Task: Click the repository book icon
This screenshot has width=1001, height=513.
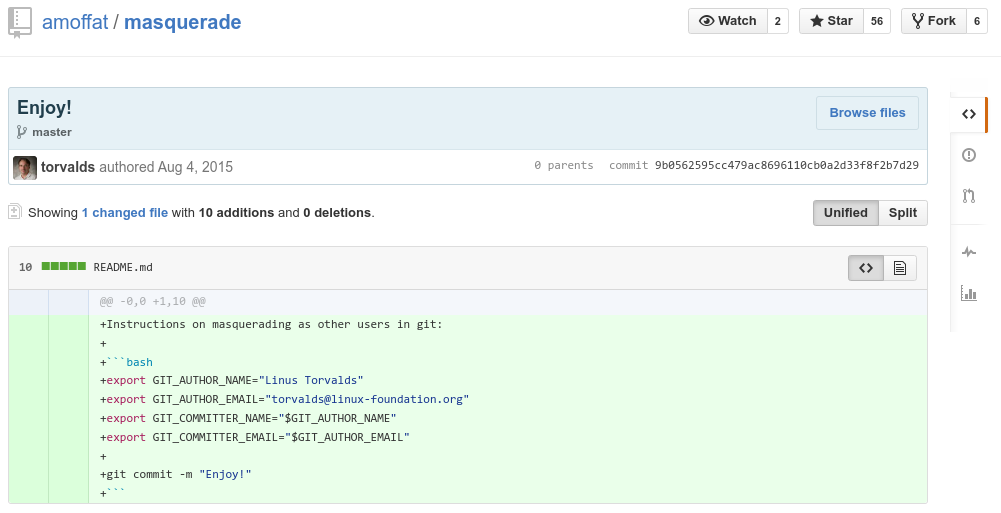Action: (x=19, y=22)
